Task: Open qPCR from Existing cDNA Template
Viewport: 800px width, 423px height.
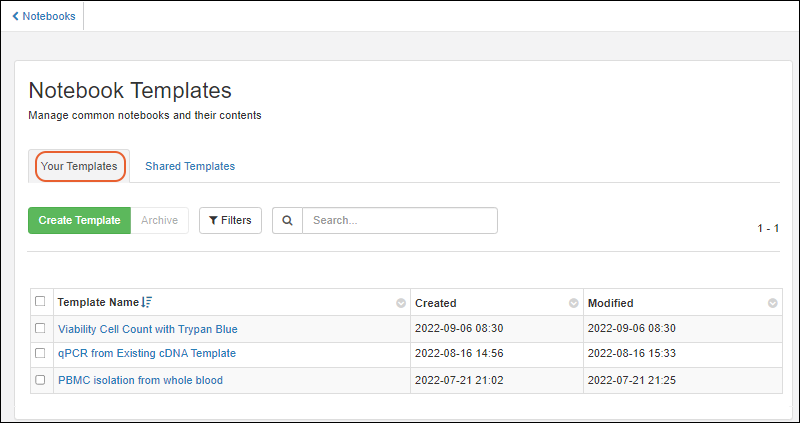Action: (147, 353)
